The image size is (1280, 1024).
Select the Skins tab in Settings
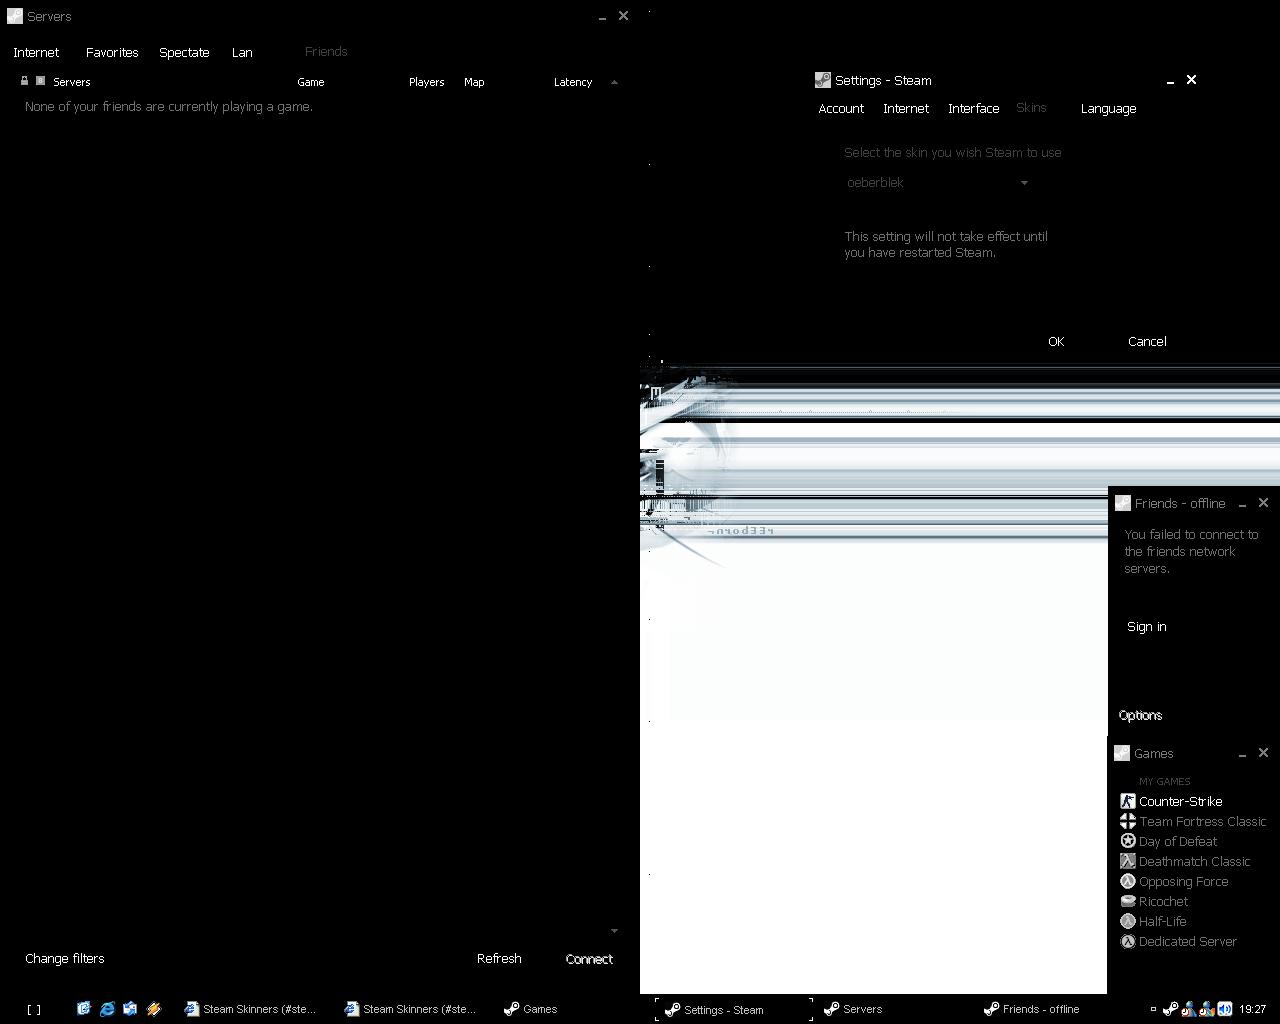coord(1031,107)
